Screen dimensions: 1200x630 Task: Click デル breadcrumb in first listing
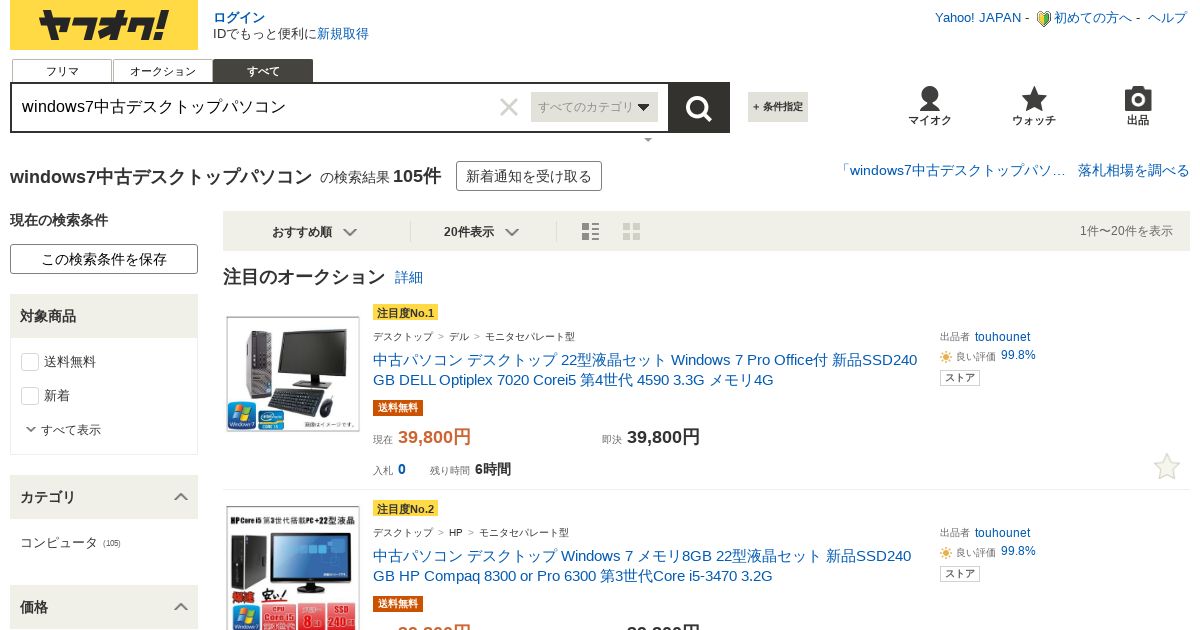[x=459, y=337]
